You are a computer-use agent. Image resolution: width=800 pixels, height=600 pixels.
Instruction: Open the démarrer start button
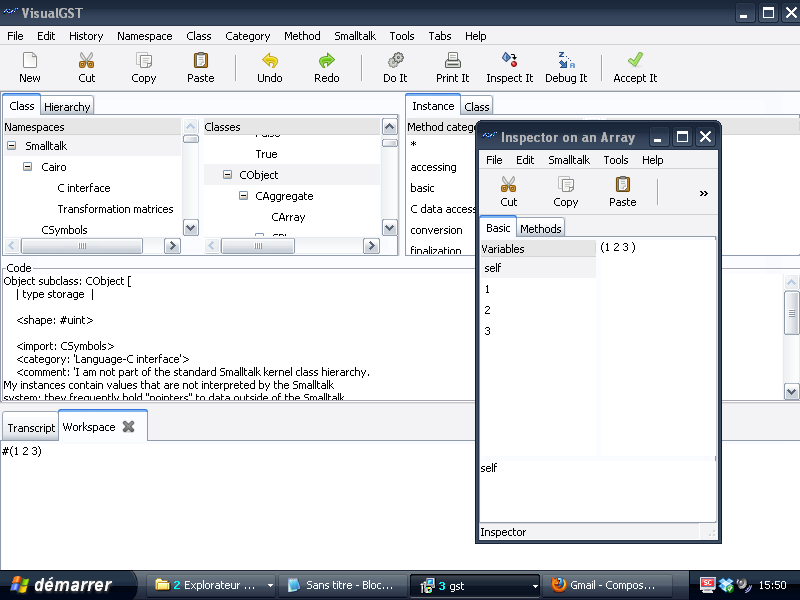pyautogui.click(x=66, y=585)
